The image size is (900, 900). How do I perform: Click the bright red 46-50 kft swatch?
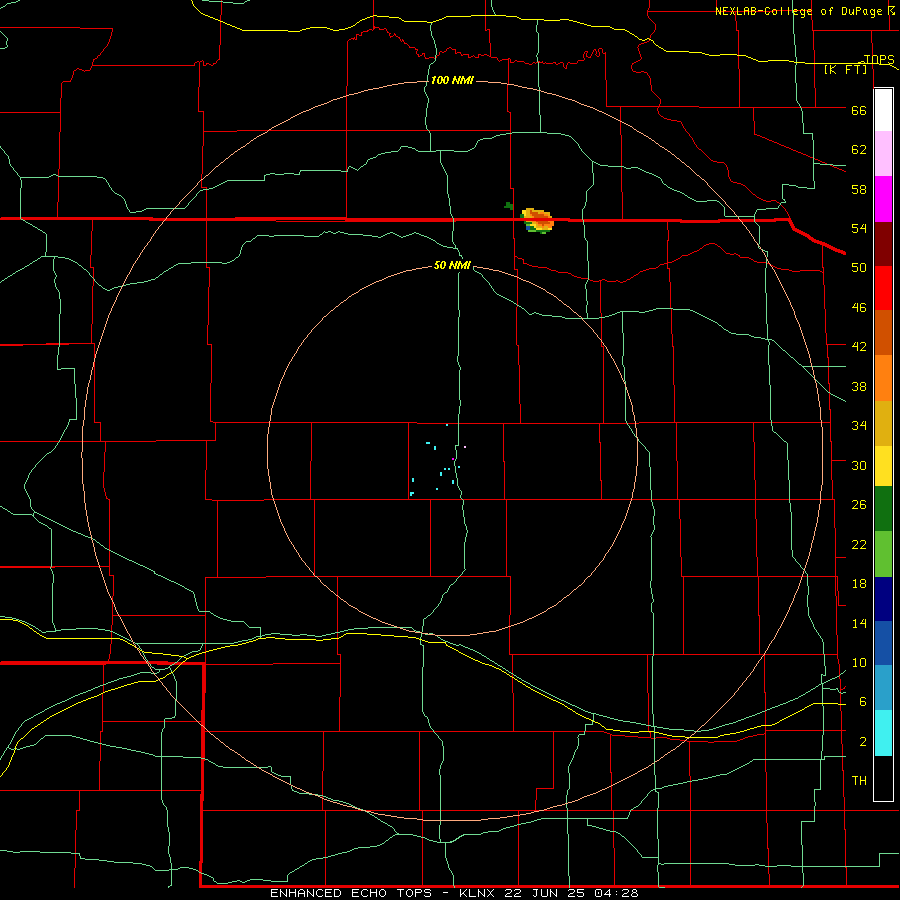883,288
